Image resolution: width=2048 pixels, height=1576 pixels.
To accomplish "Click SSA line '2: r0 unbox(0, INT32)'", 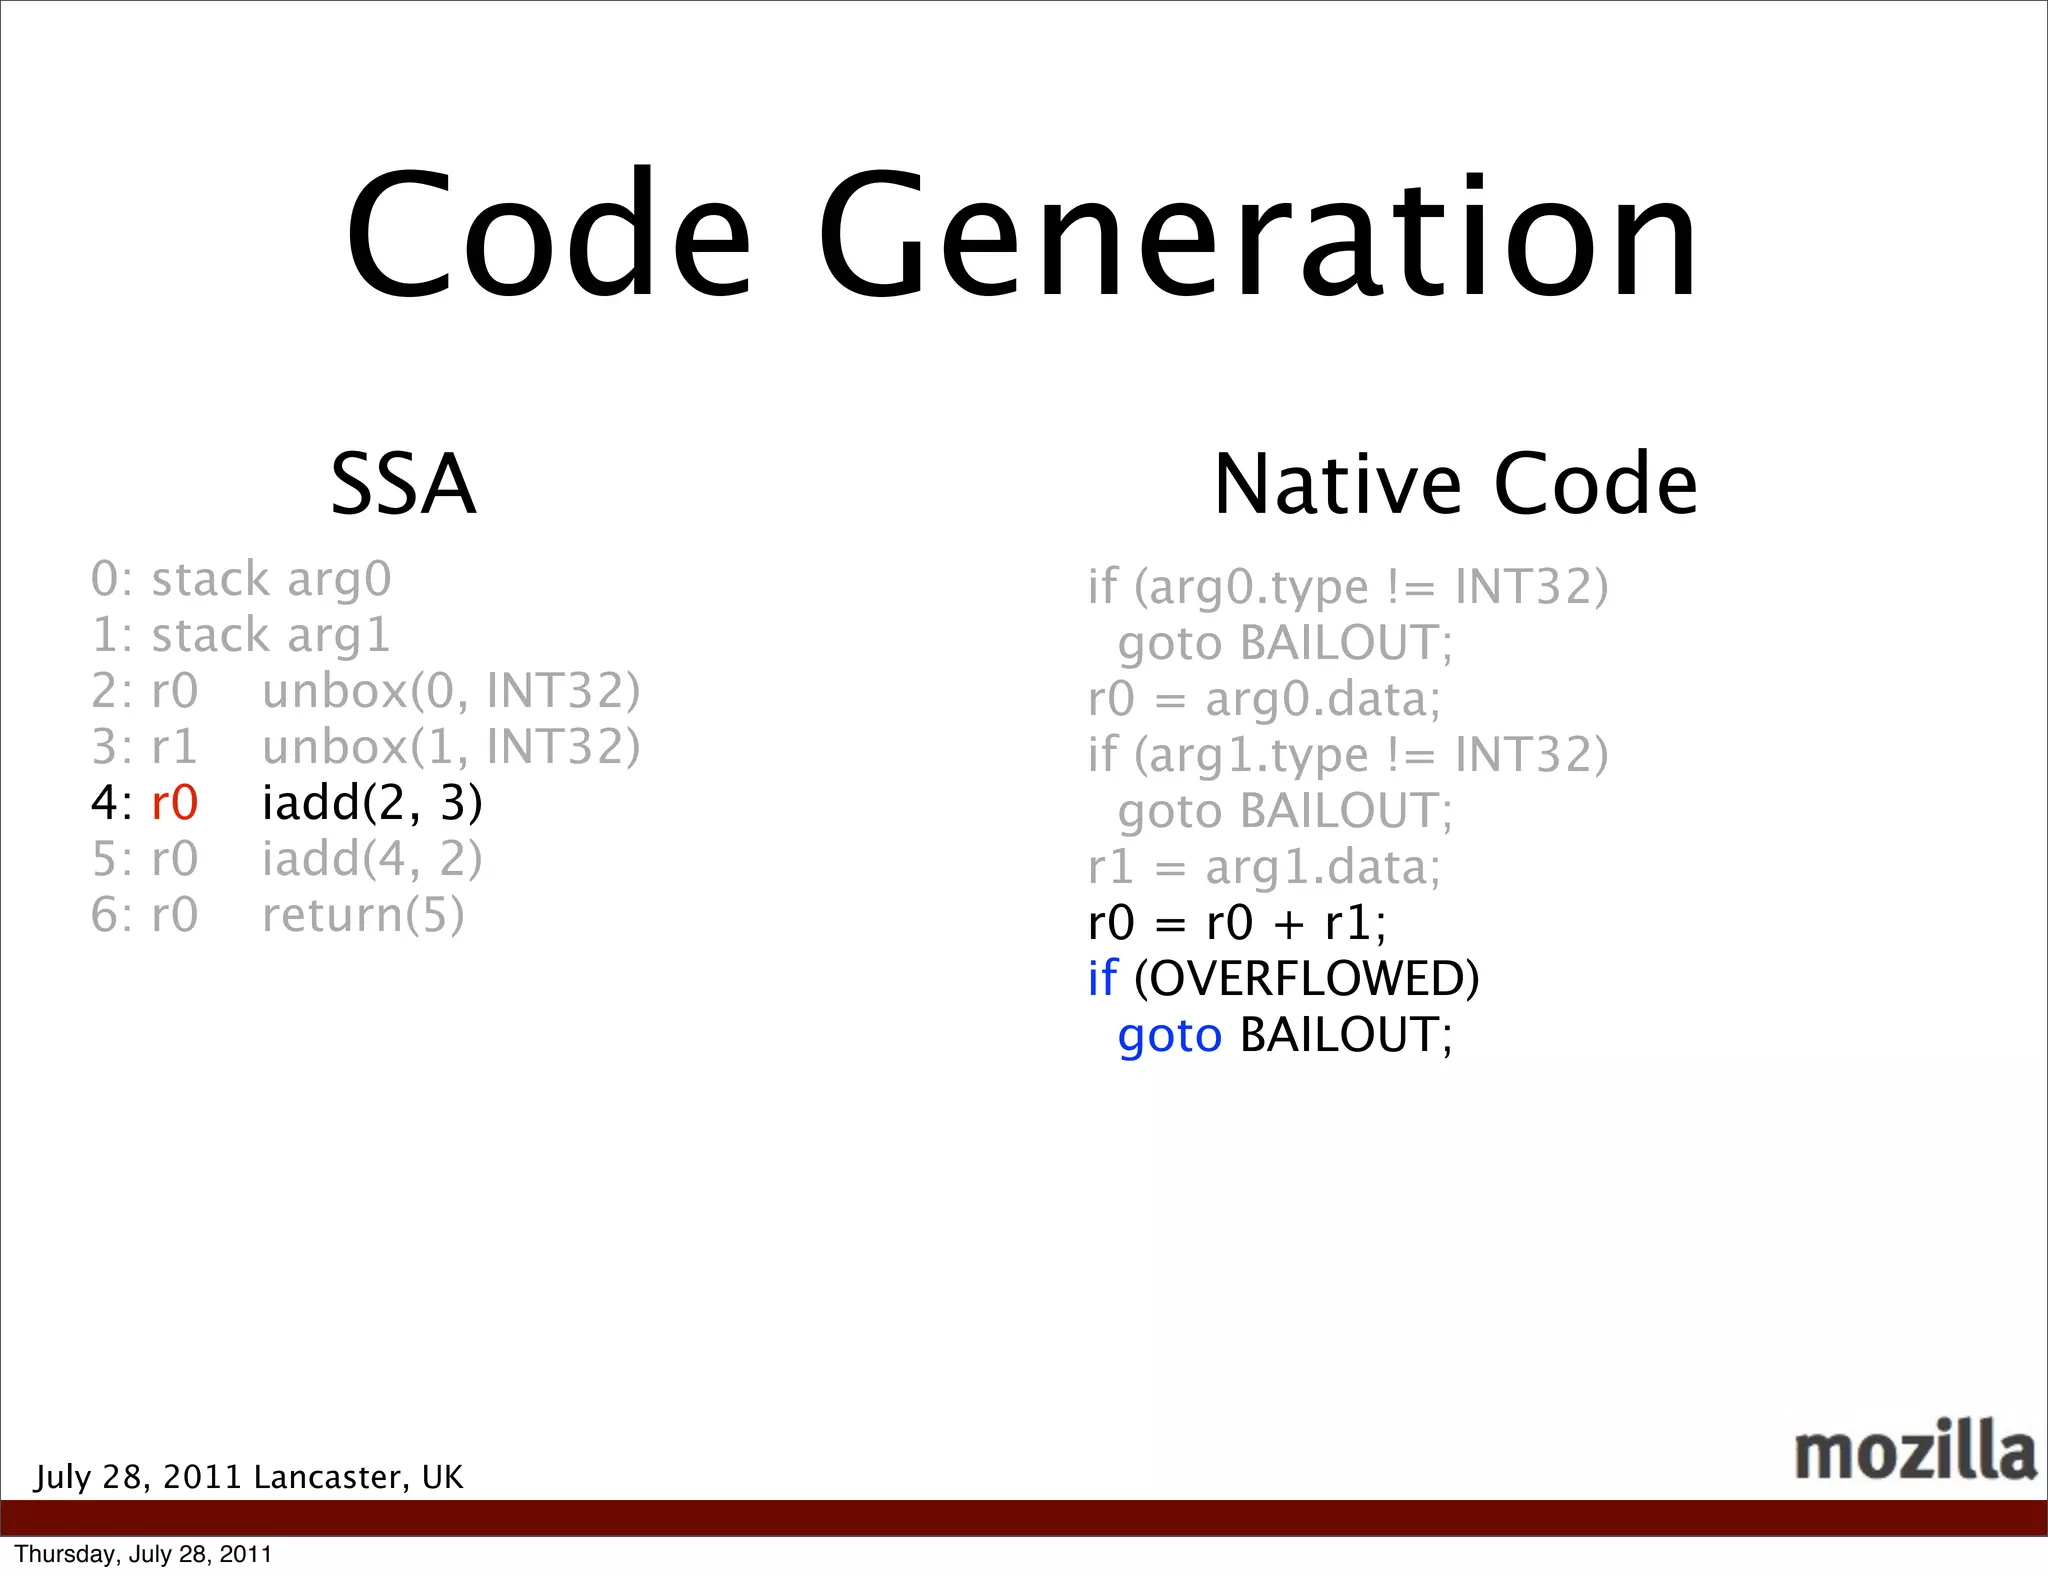I will (366, 691).
